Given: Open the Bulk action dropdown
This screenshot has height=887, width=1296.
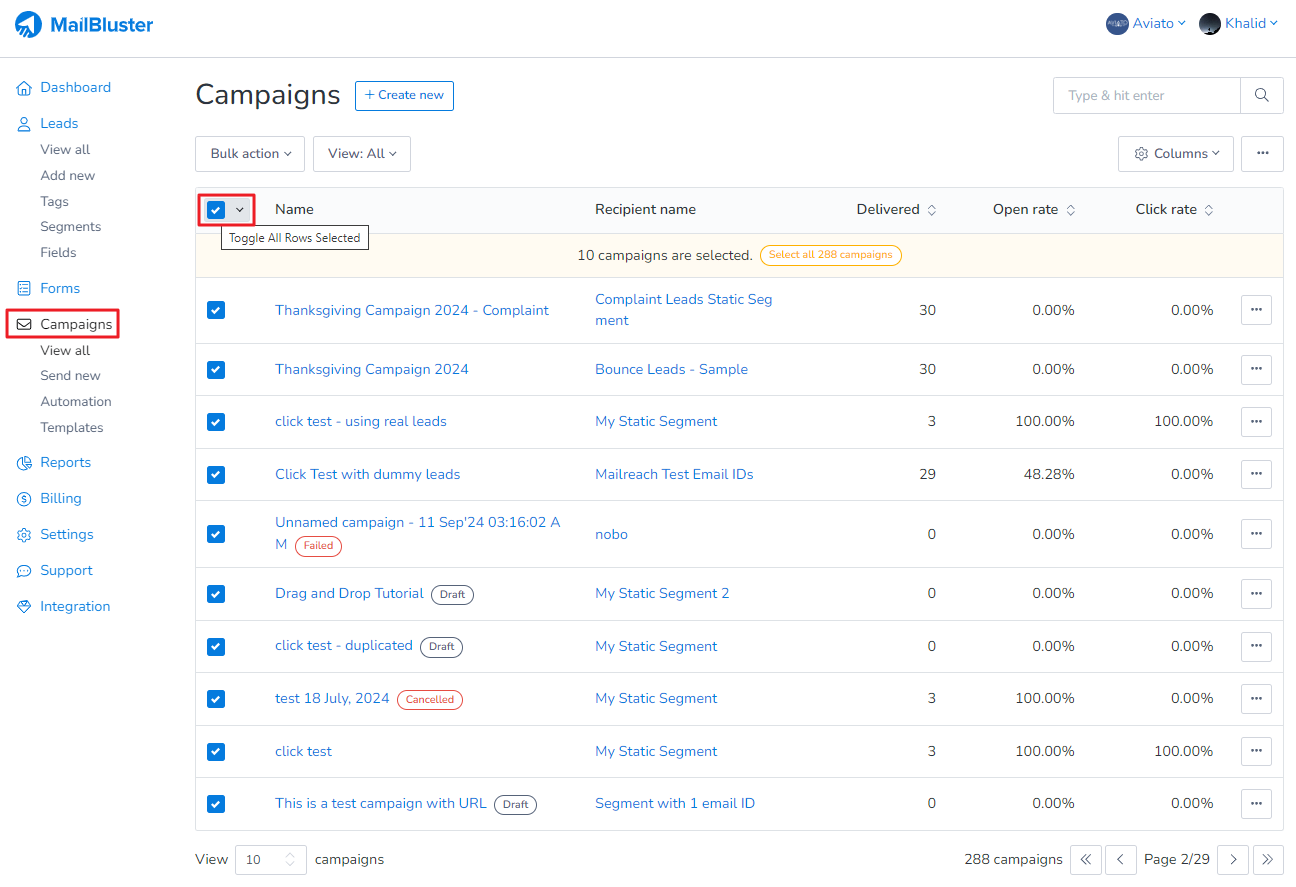Looking at the screenshot, I should pyautogui.click(x=250, y=154).
